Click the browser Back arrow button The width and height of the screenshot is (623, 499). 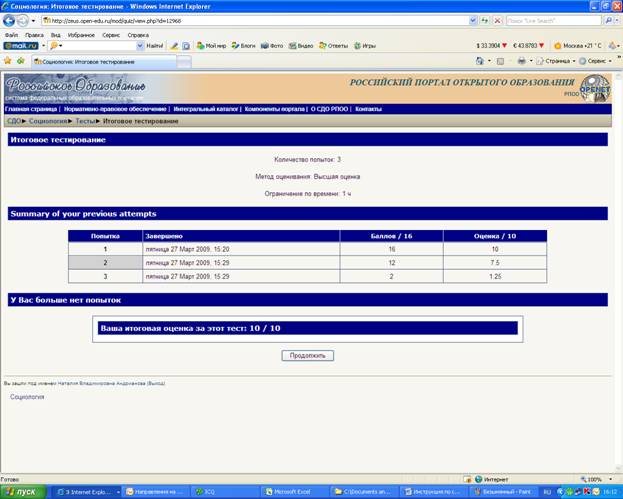tap(9, 21)
